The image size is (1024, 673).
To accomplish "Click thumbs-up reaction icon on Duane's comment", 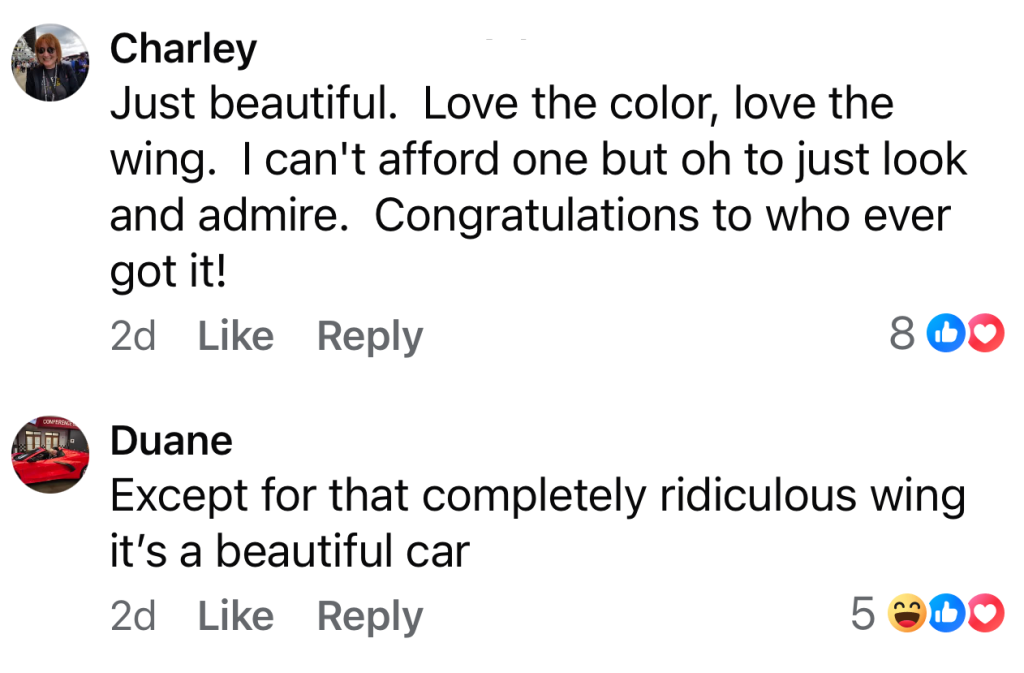I will tap(945, 614).
